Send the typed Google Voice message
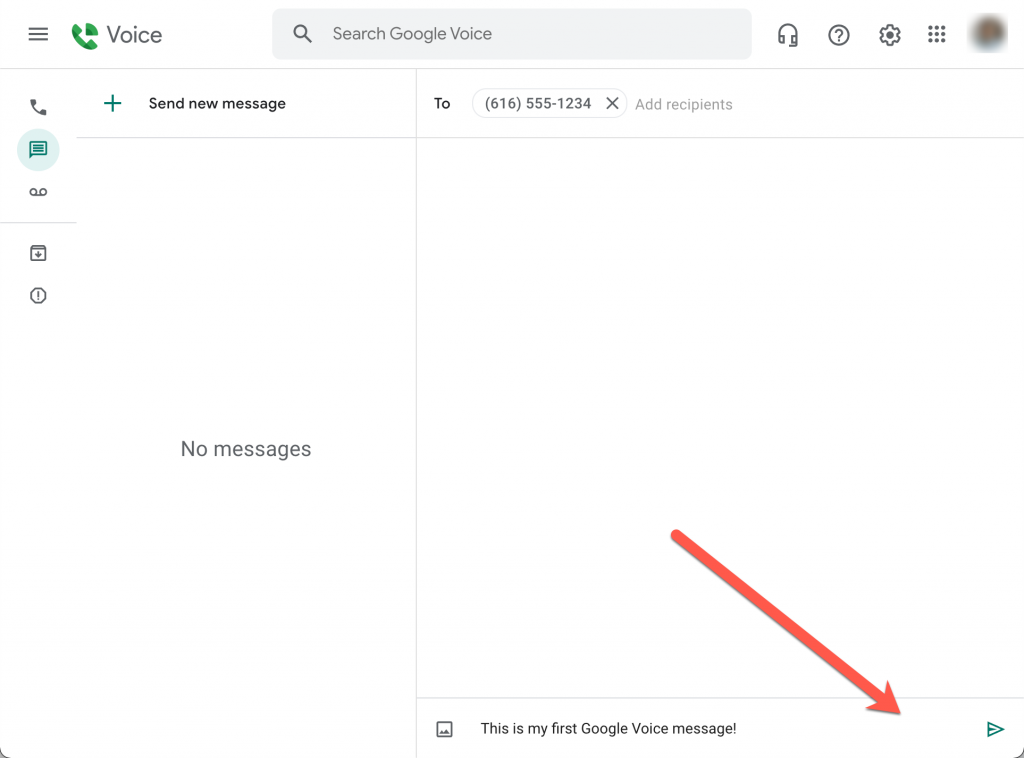 (x=995, y=729)
